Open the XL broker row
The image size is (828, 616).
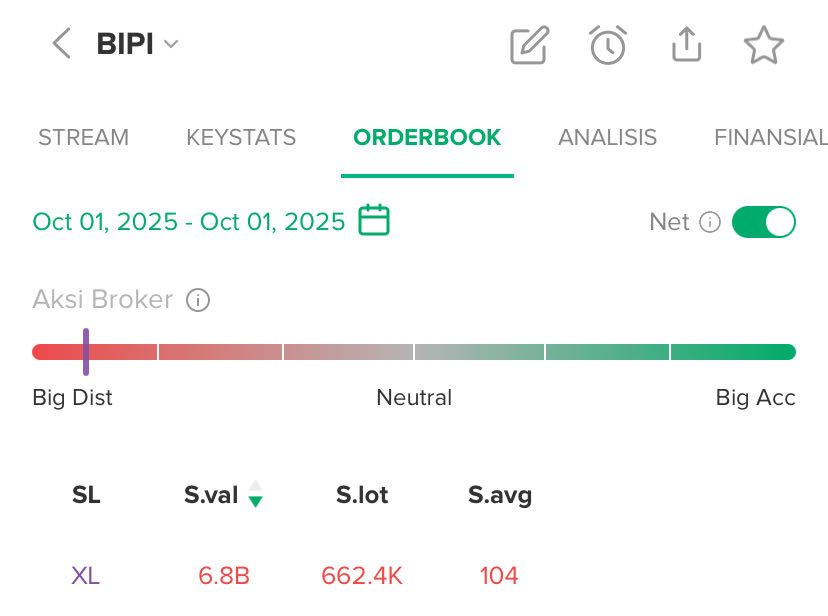click(x=86, y=576)
